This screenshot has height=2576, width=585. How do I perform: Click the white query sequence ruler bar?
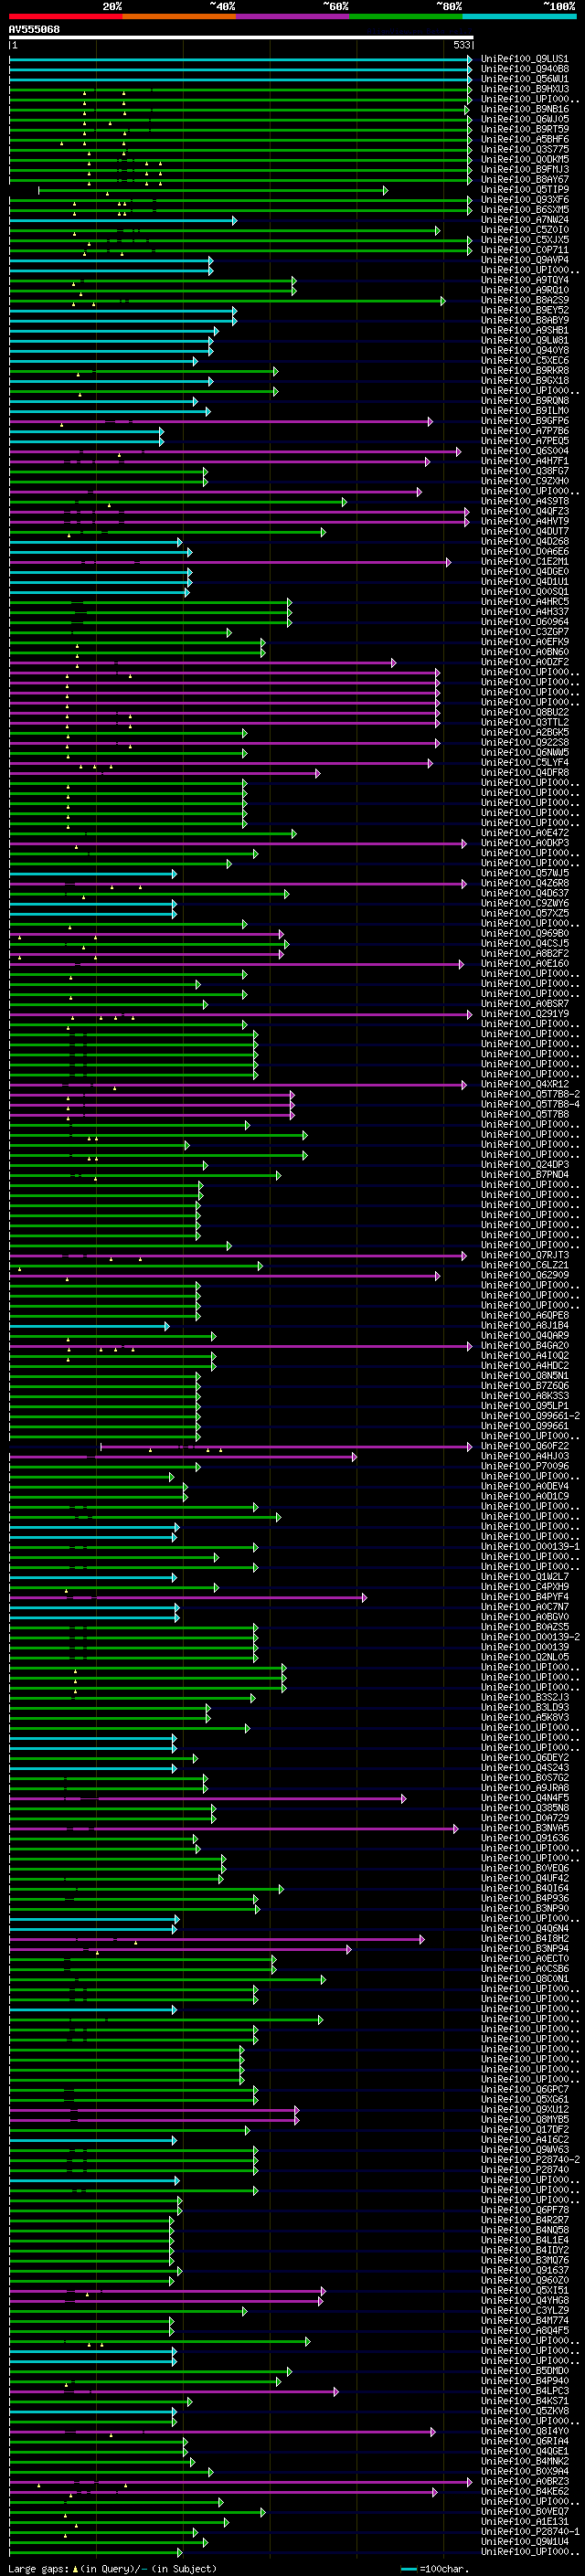[x=241, y=38]
